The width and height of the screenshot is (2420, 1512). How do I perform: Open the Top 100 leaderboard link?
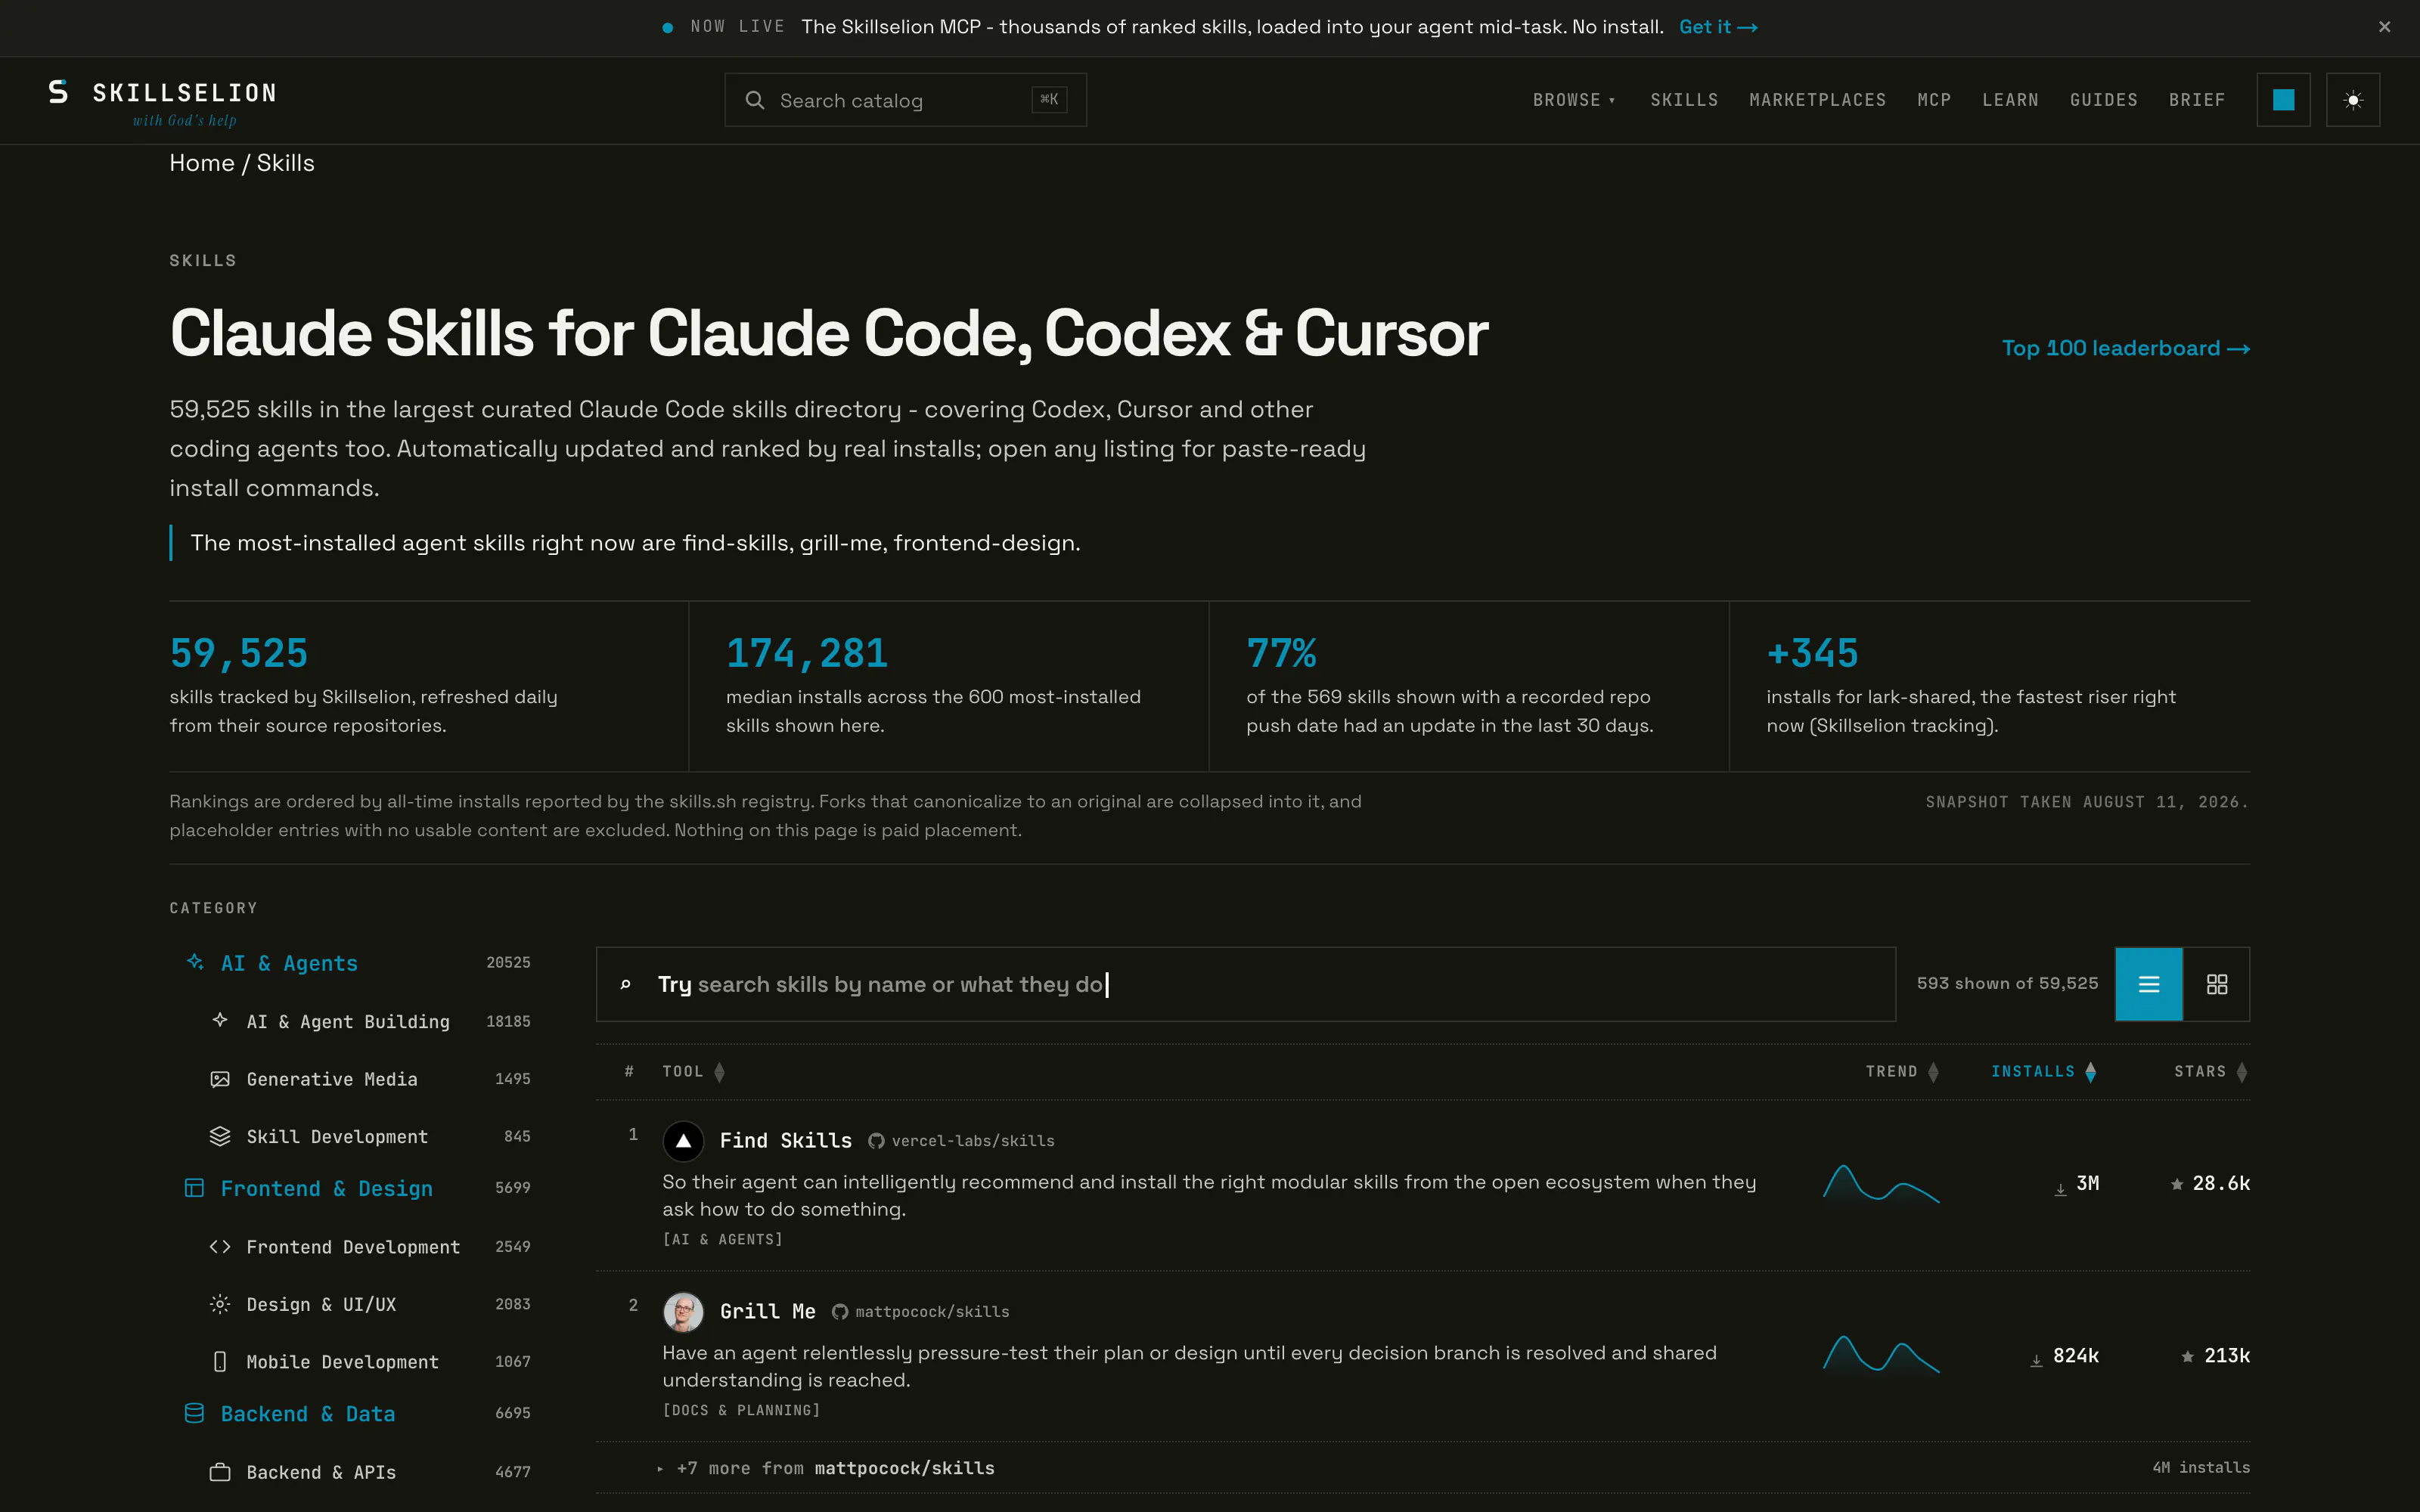[x=2126, y=348]
